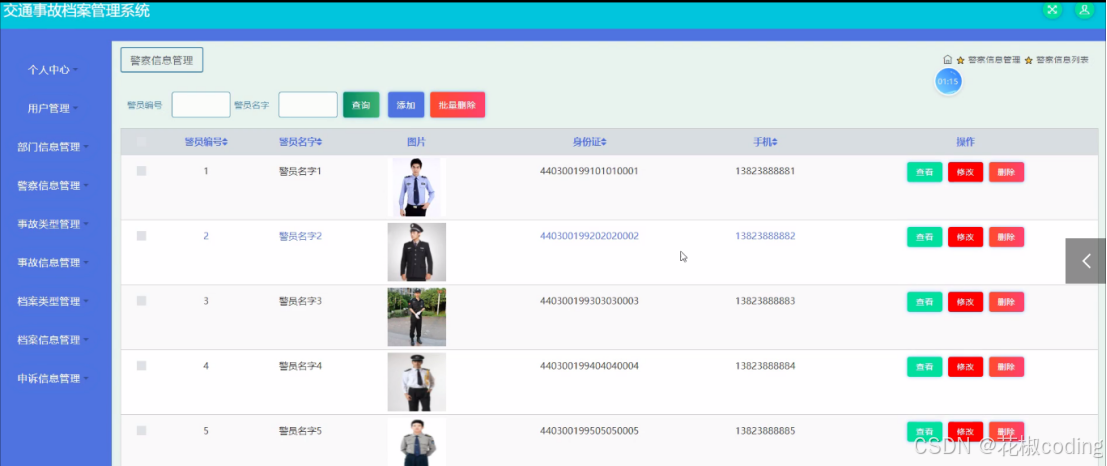This screenshot has width=1107, height=466.
Task: Click 查看 for 警员名字3
Action: 924,301
